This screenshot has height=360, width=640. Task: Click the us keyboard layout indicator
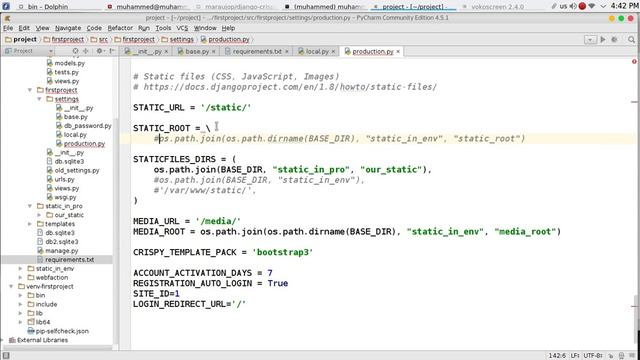(x=563, y=6)
